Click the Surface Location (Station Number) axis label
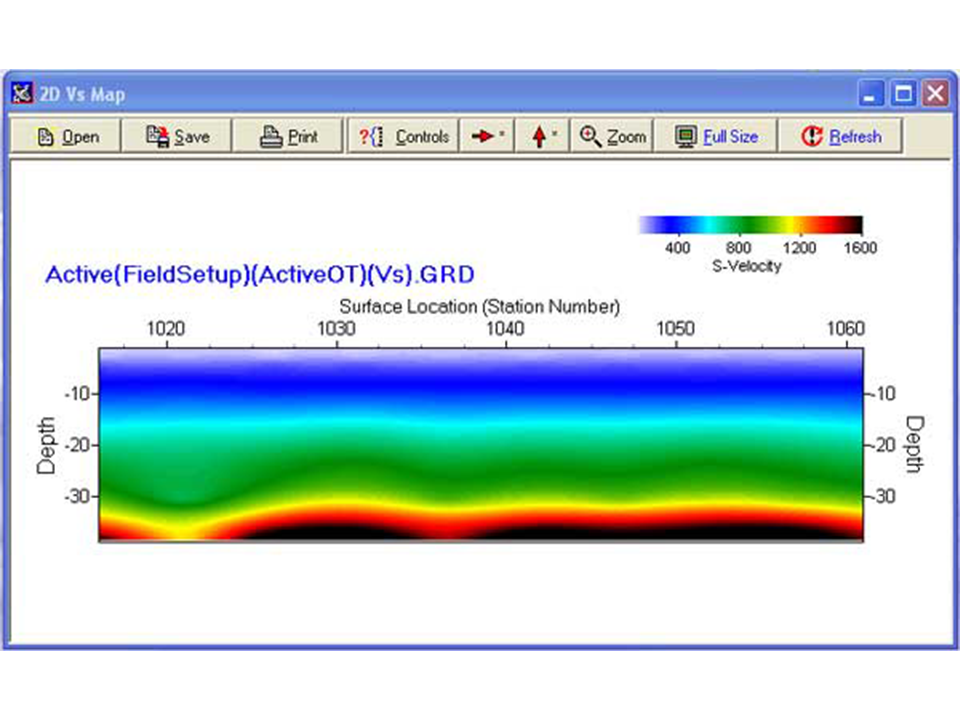 [x=479, y=306]
